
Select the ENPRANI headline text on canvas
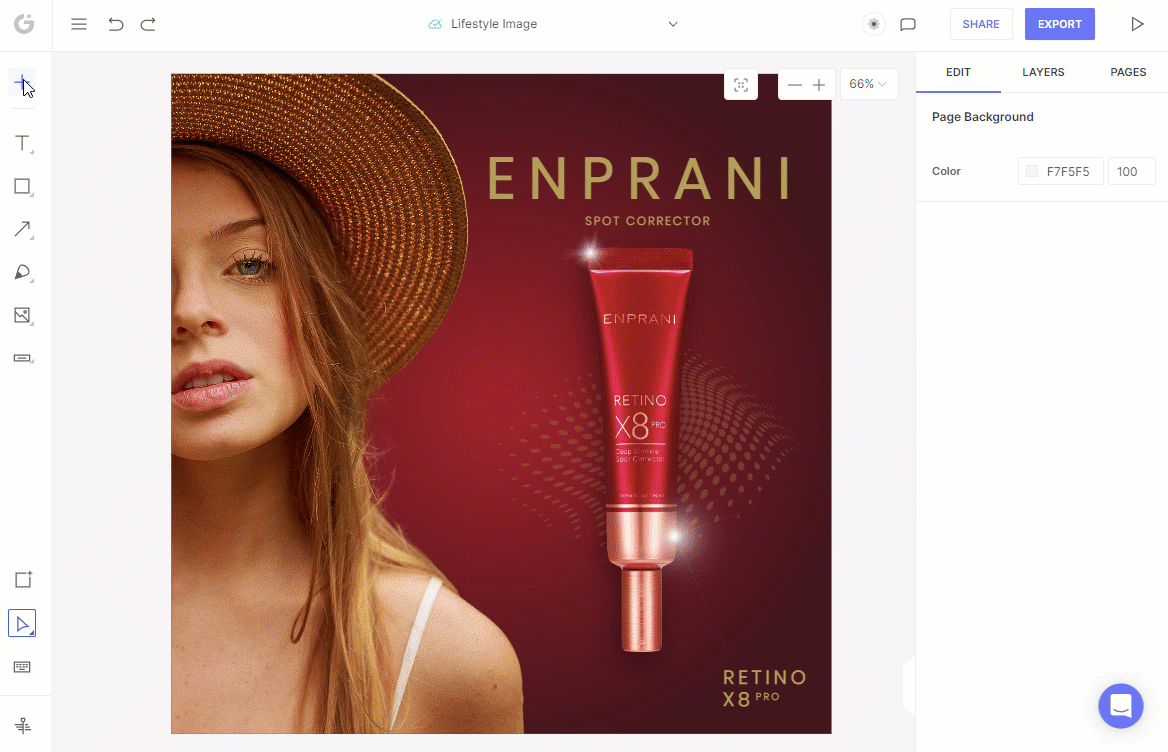click(640, 179)
